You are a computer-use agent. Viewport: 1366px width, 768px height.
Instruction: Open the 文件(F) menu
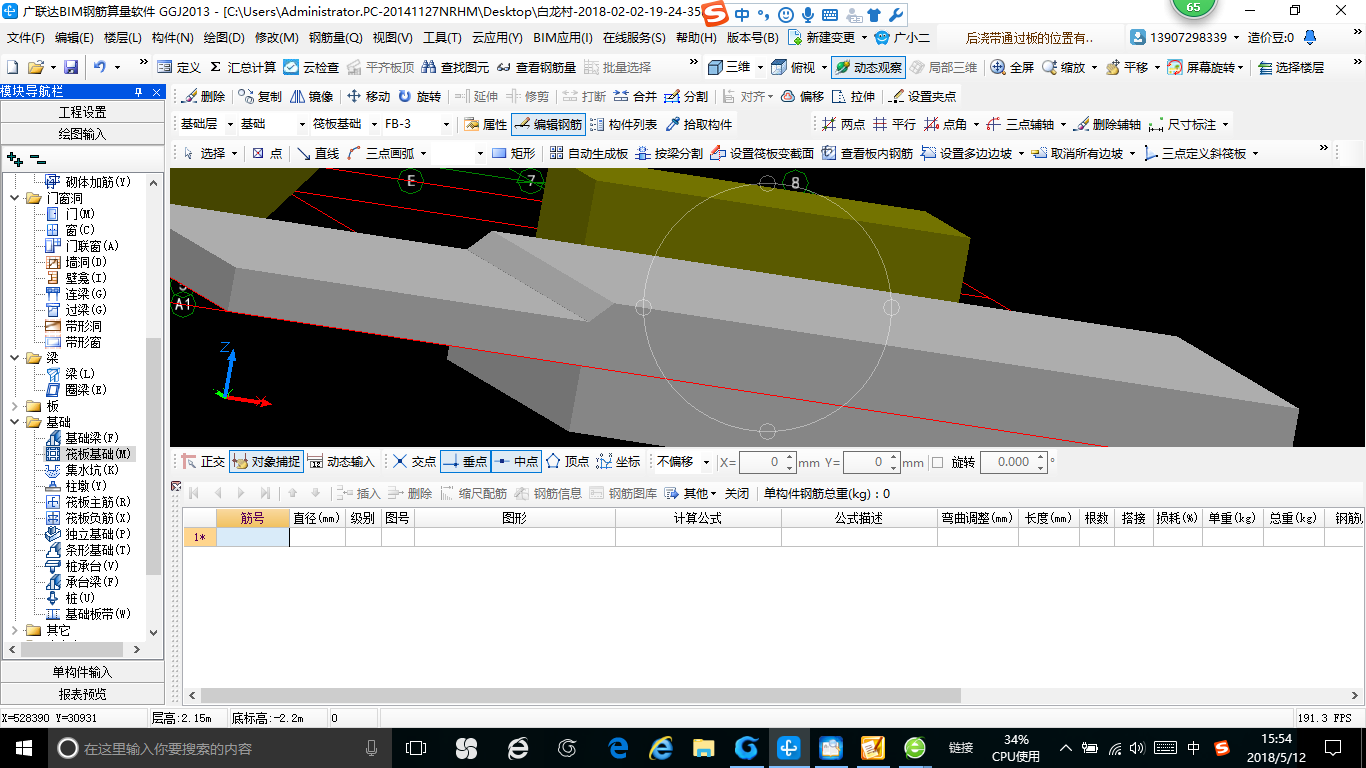(26, 38)
